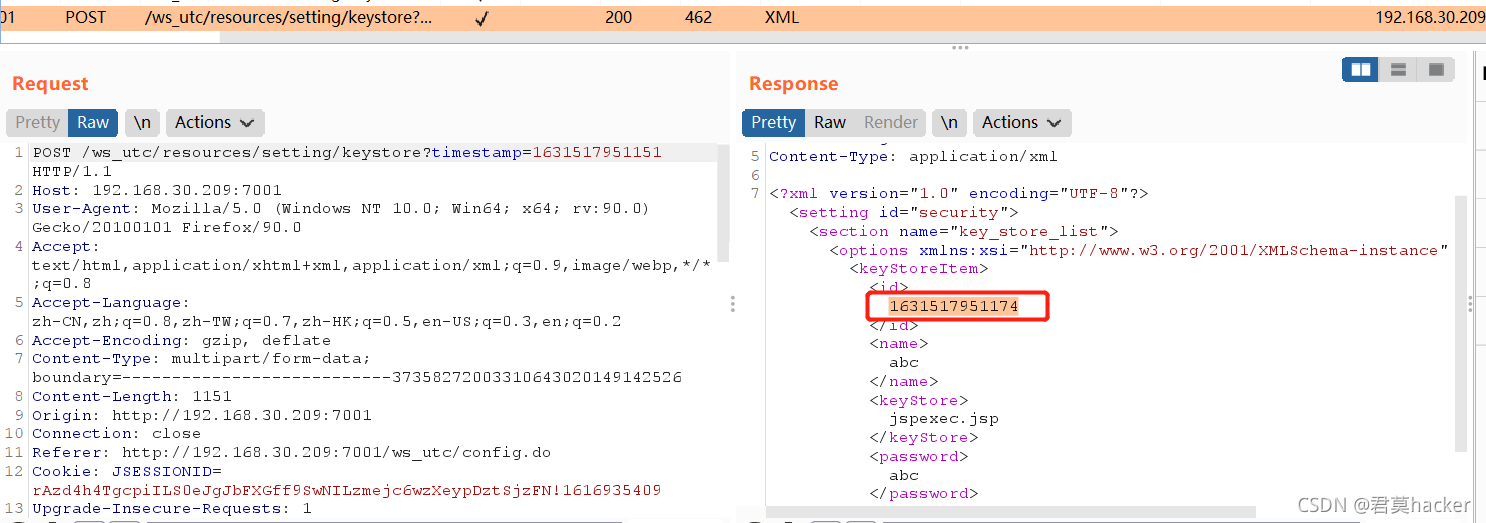The width and height of the screenshot is (1486, 523).
Task: Open Actions dropdown in Request panel
Action: point(215,122)
